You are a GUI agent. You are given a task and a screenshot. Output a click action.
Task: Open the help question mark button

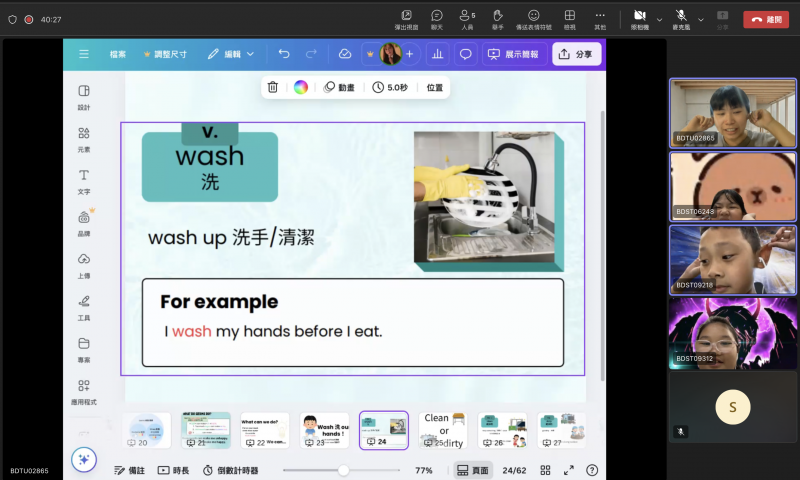pos(592,470)
